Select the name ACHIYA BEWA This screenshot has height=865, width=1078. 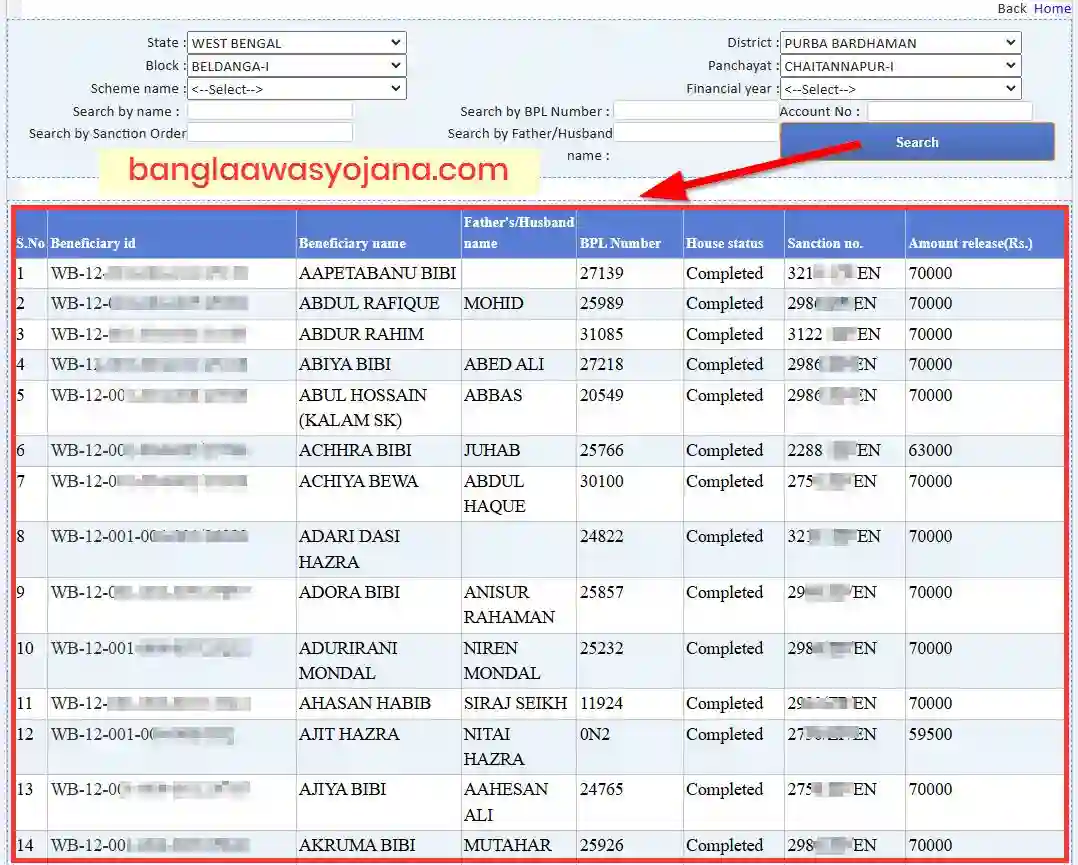358,481
